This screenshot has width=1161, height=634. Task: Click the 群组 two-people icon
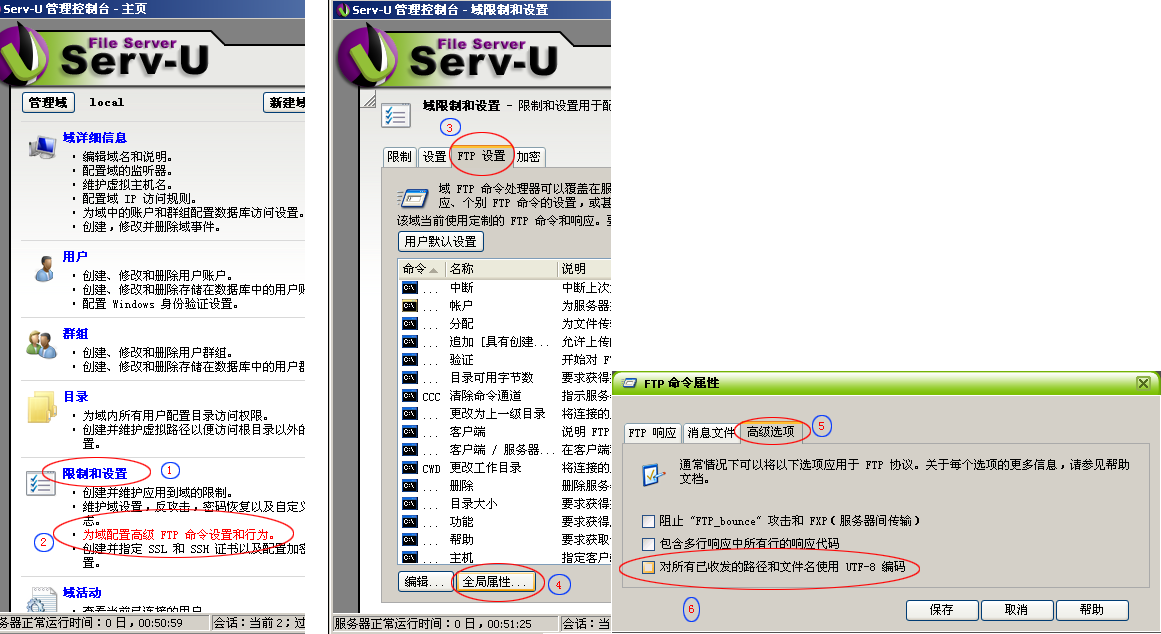(41, 345)
